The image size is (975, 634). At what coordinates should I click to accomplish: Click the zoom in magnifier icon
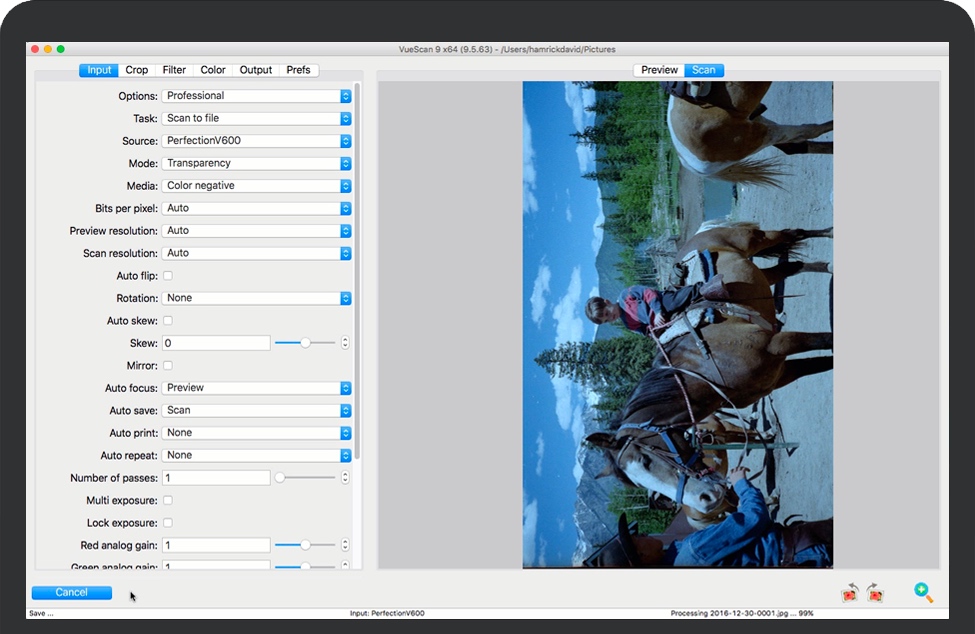pyautogui.click(x=923, y=592)
